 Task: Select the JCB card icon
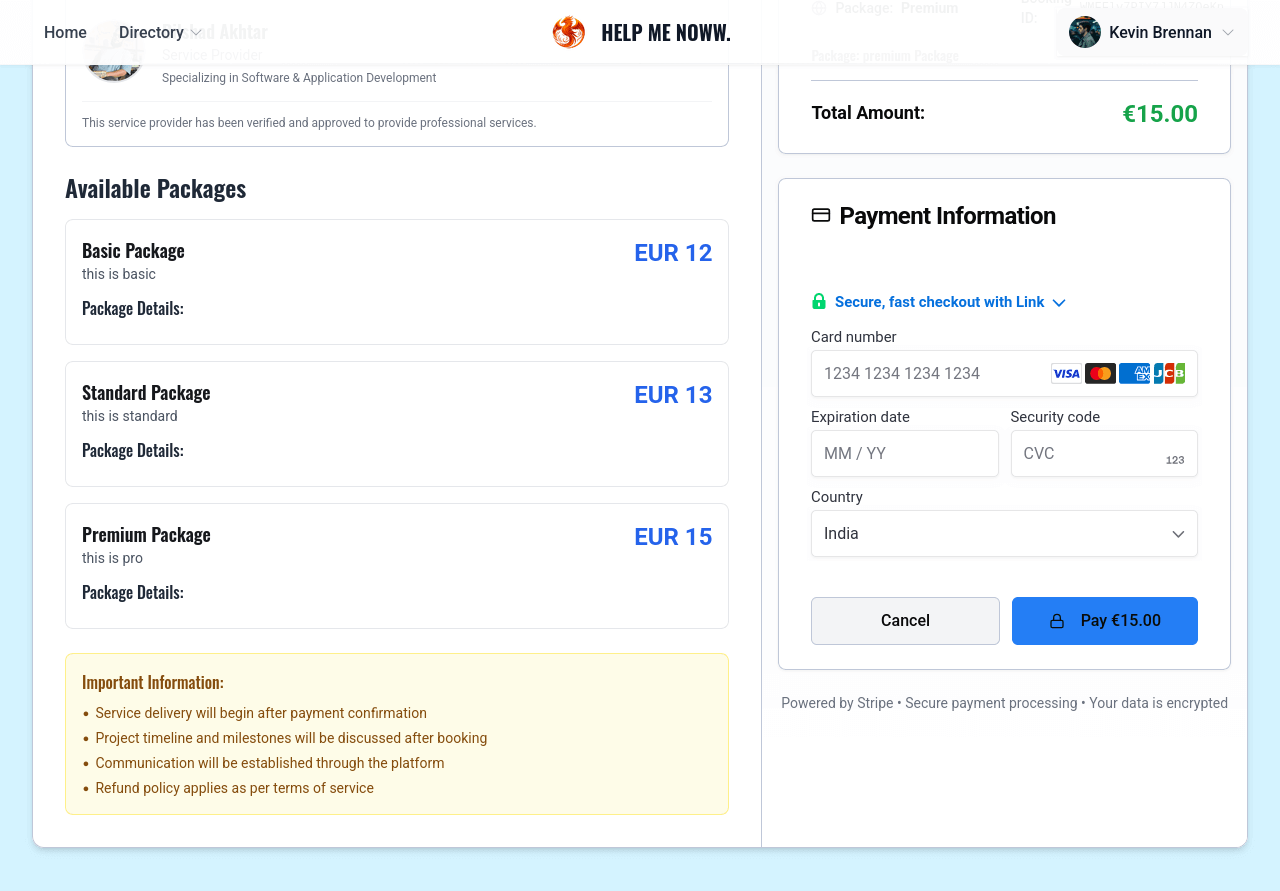tap(1170, 373)
